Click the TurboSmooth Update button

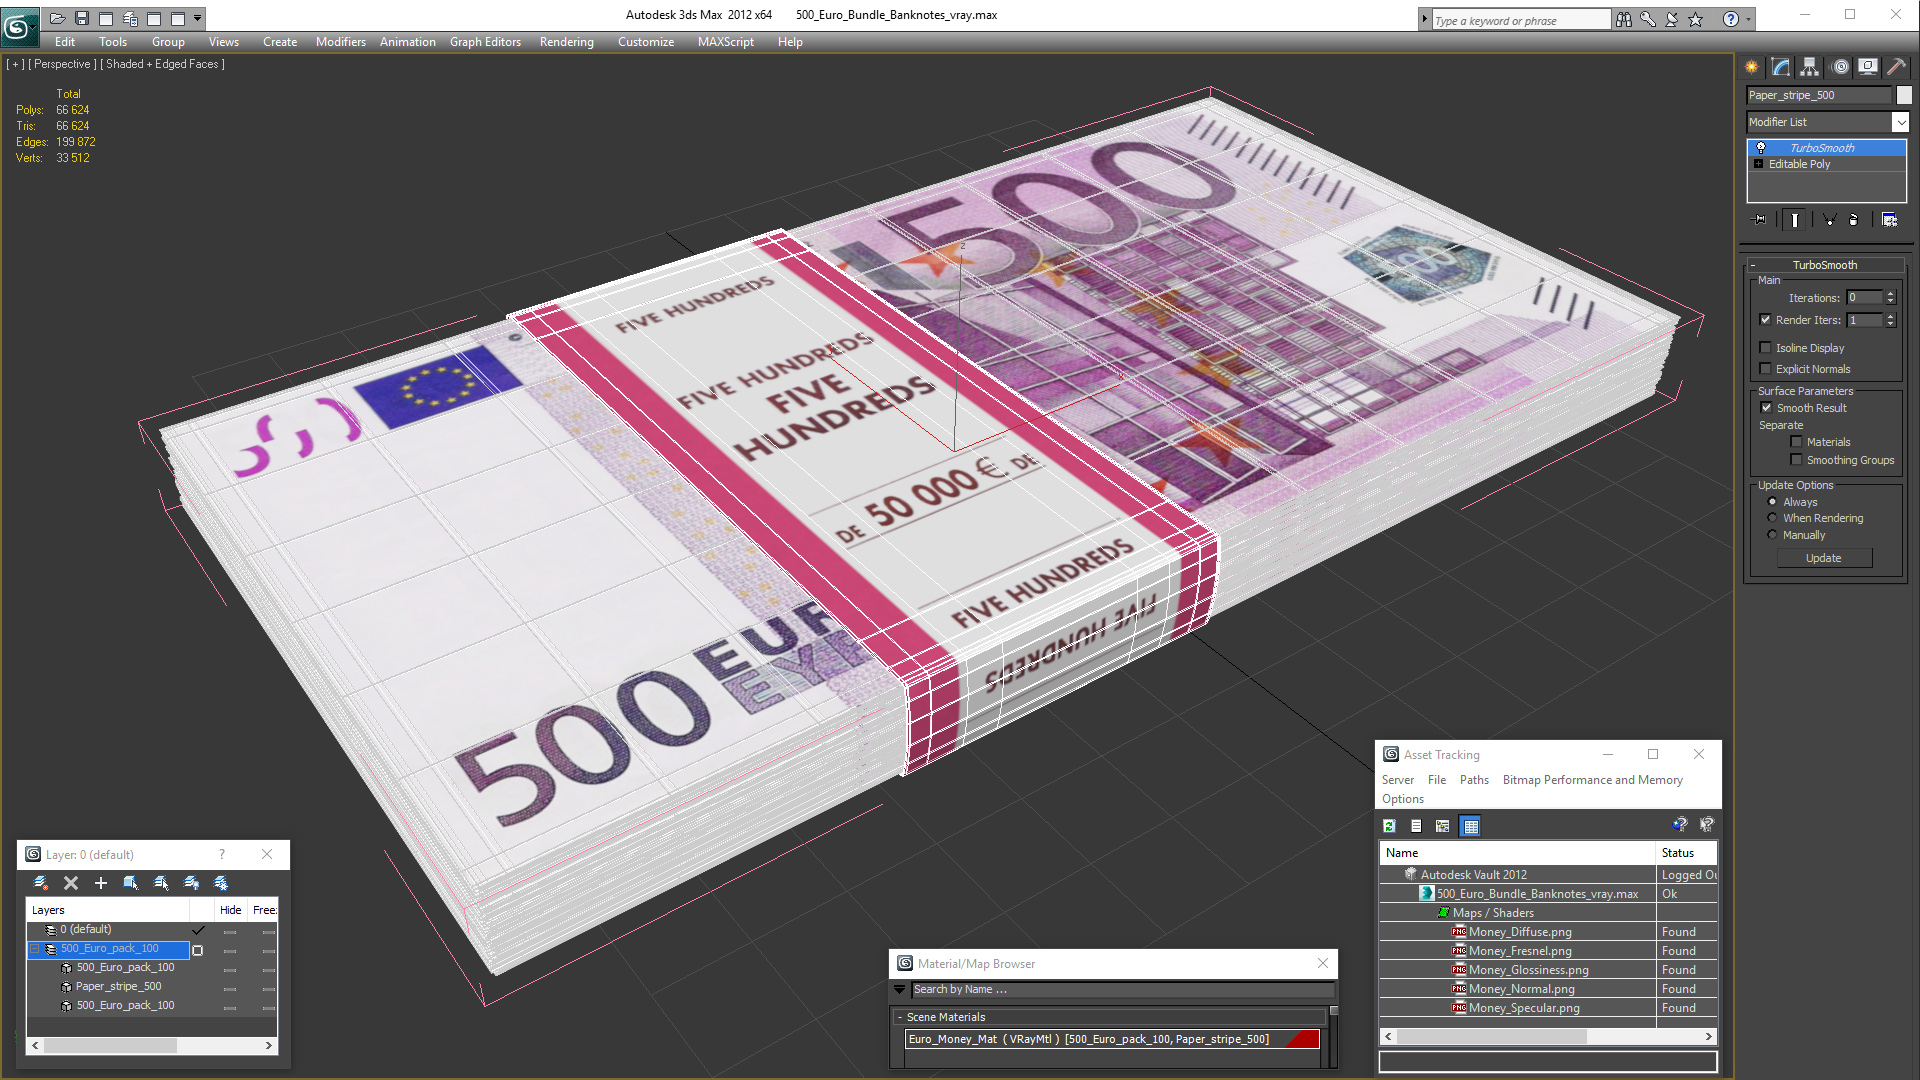(1823, 558)
